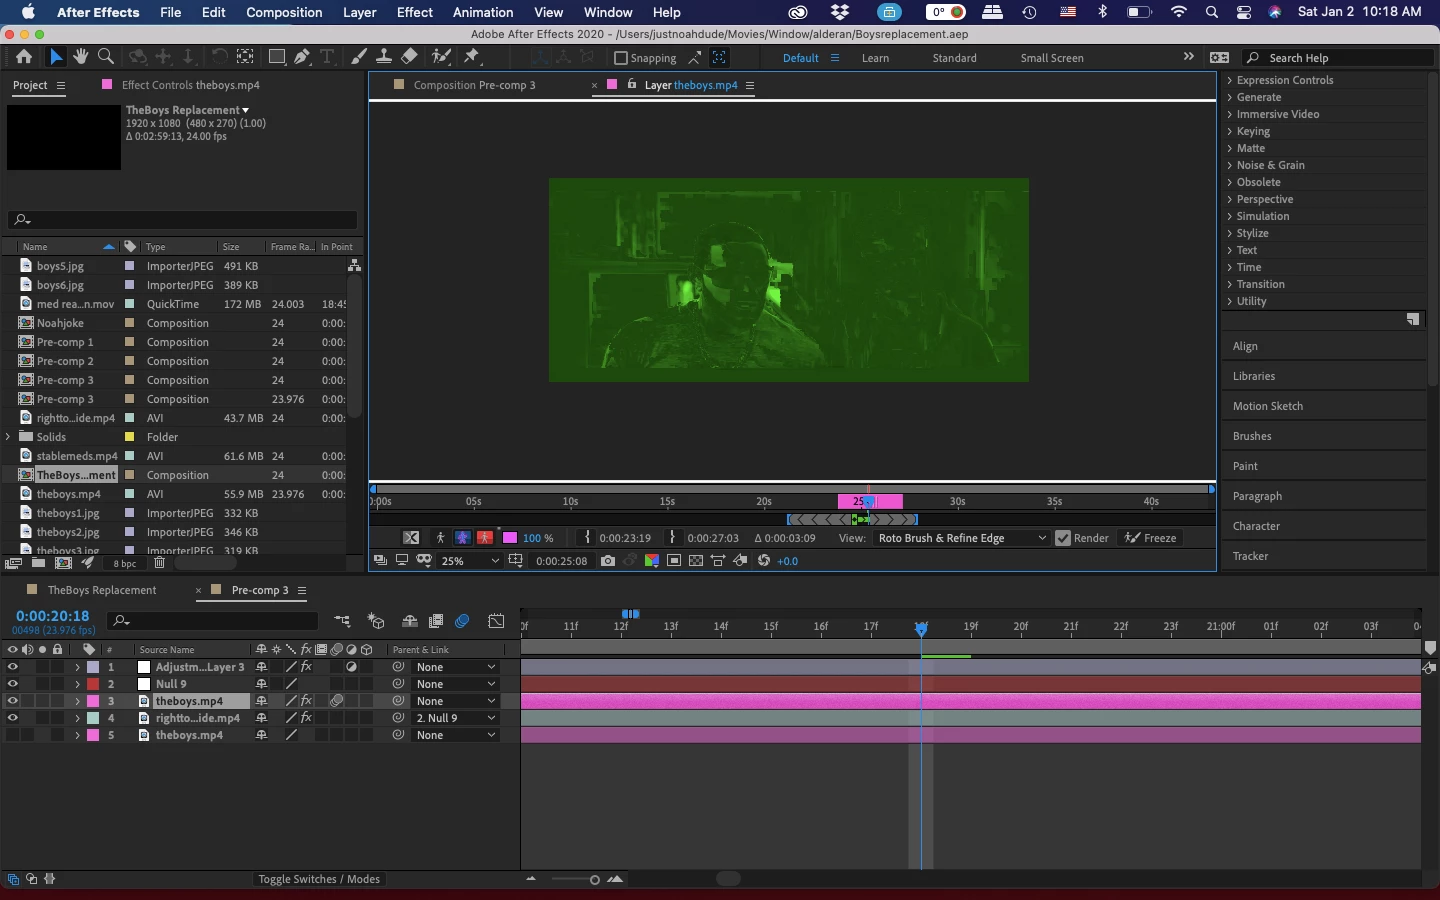The height and width of the screenshot is (900, 1440).
Task: Open Effect Controls theboys.mp4 tab
Action: 190,85
